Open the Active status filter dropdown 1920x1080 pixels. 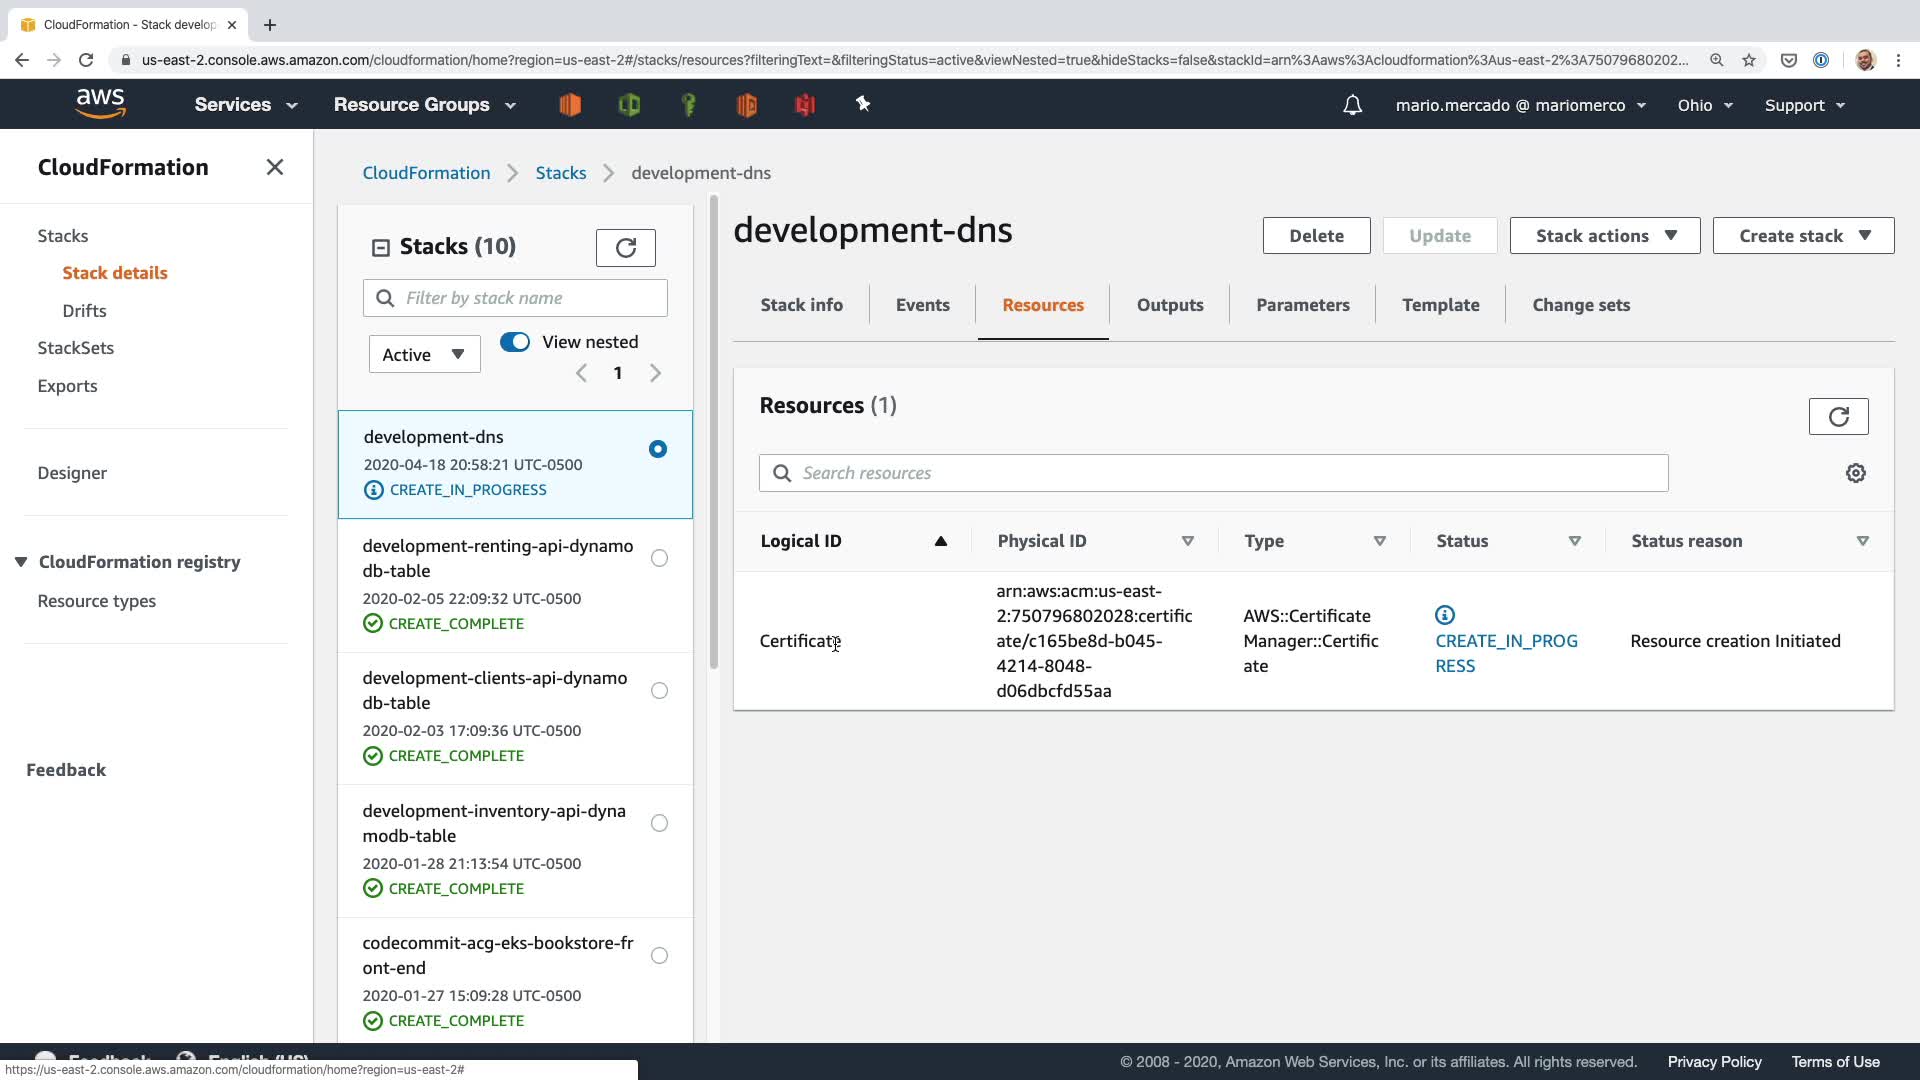424,354
